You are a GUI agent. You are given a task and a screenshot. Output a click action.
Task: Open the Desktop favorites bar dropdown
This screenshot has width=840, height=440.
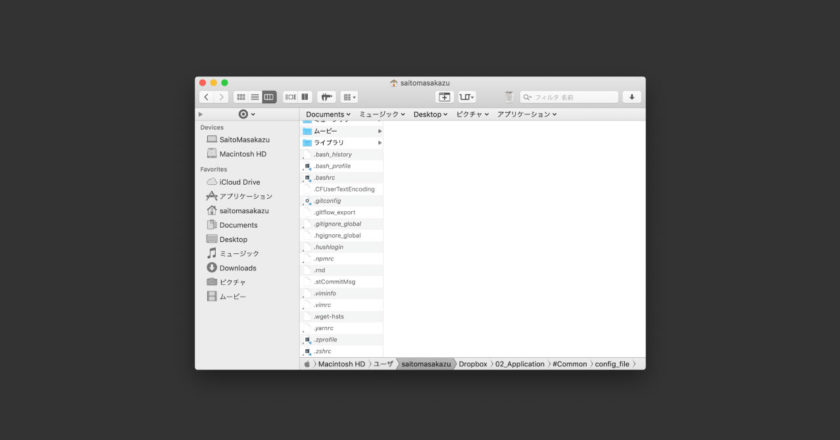pos(430,114)
